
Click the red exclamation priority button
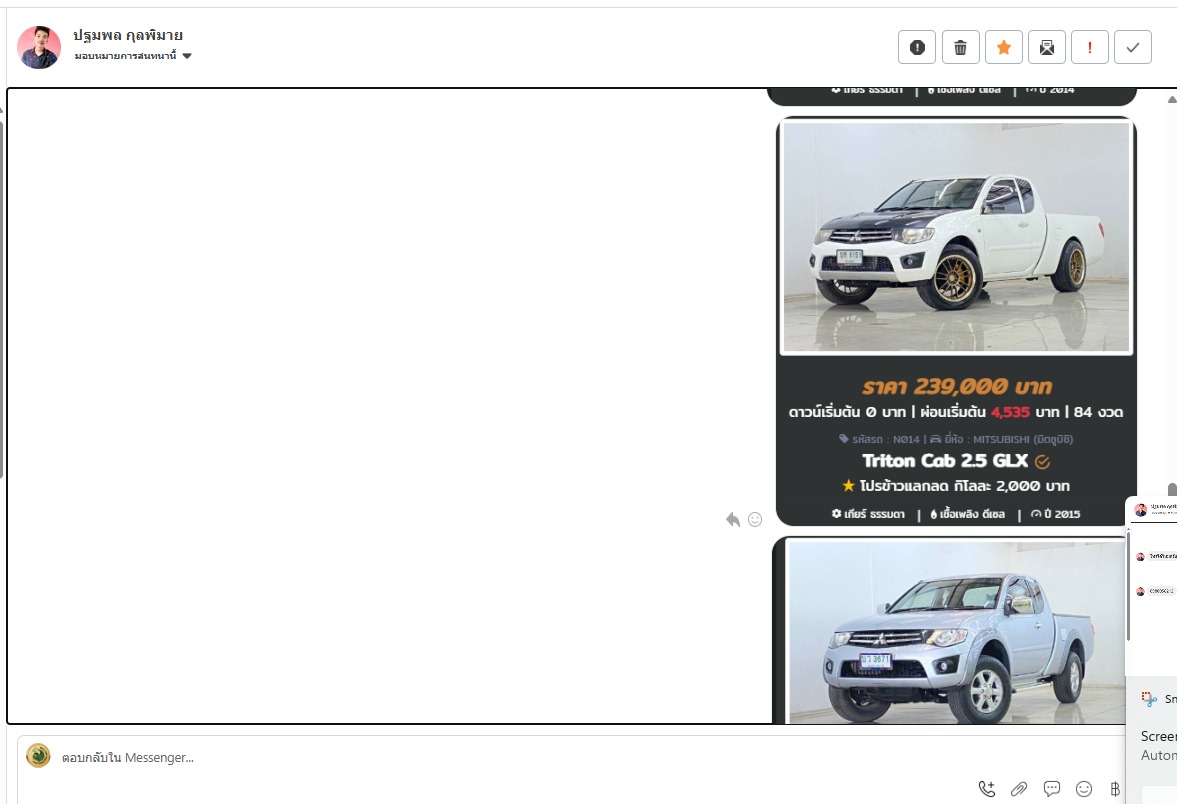(x=1090, y=47)
